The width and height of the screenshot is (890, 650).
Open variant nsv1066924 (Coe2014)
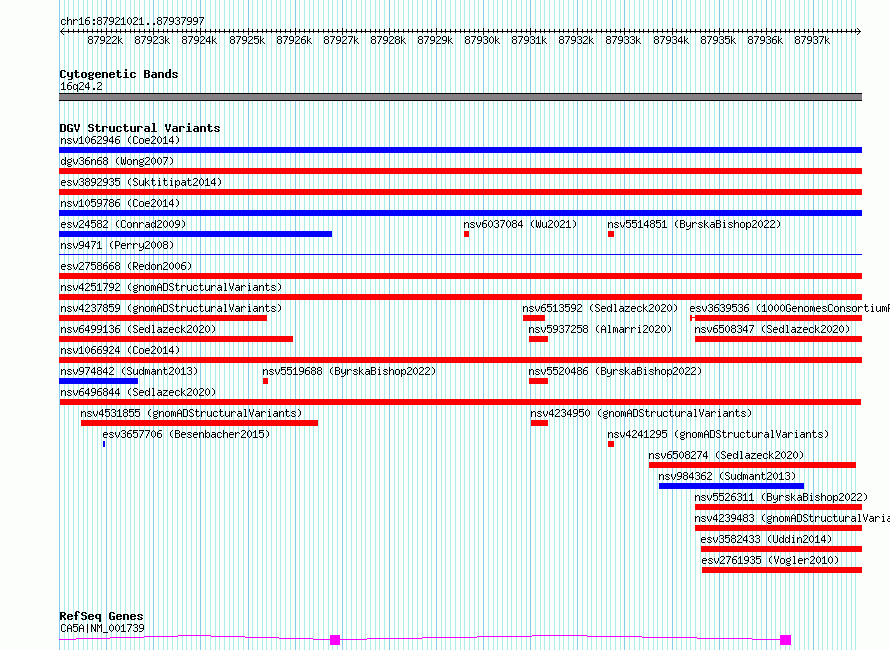tap(120, 350)
